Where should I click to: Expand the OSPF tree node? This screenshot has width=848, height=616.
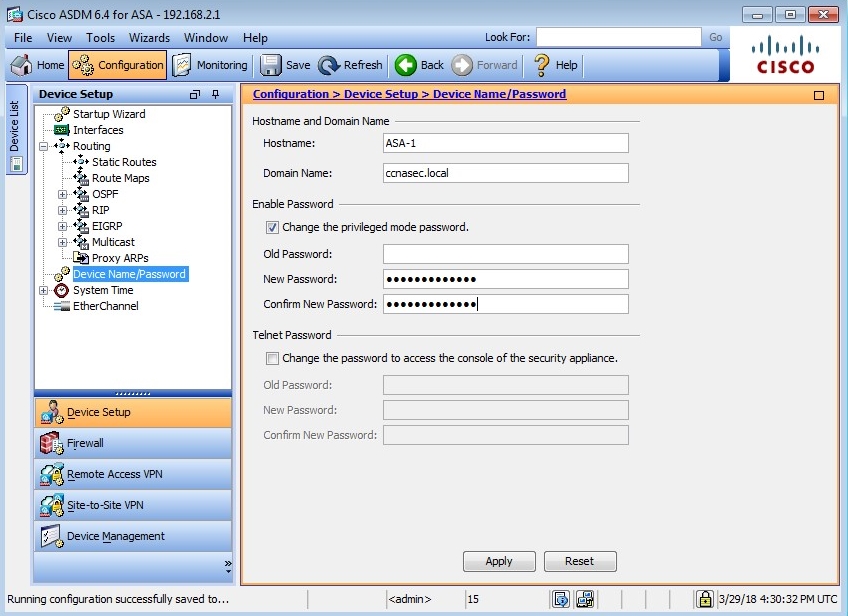coord(63,194)
